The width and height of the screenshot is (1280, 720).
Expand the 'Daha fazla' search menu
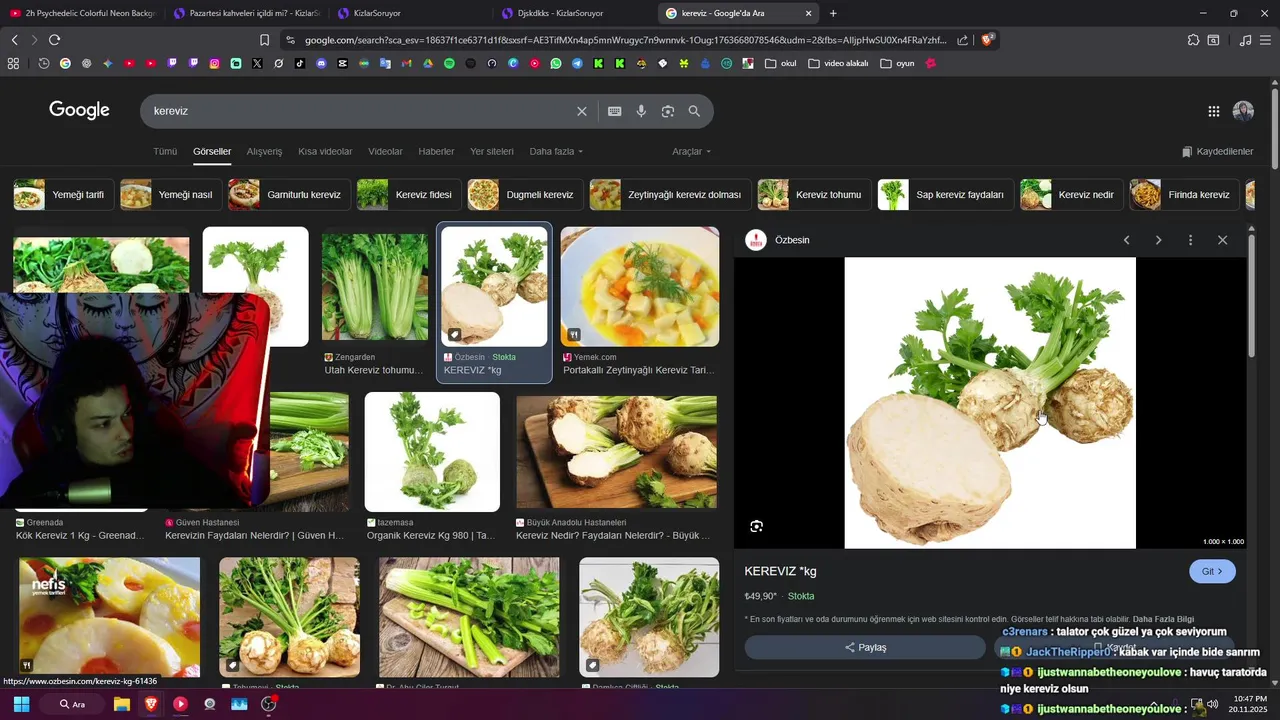tap(556, 151)
